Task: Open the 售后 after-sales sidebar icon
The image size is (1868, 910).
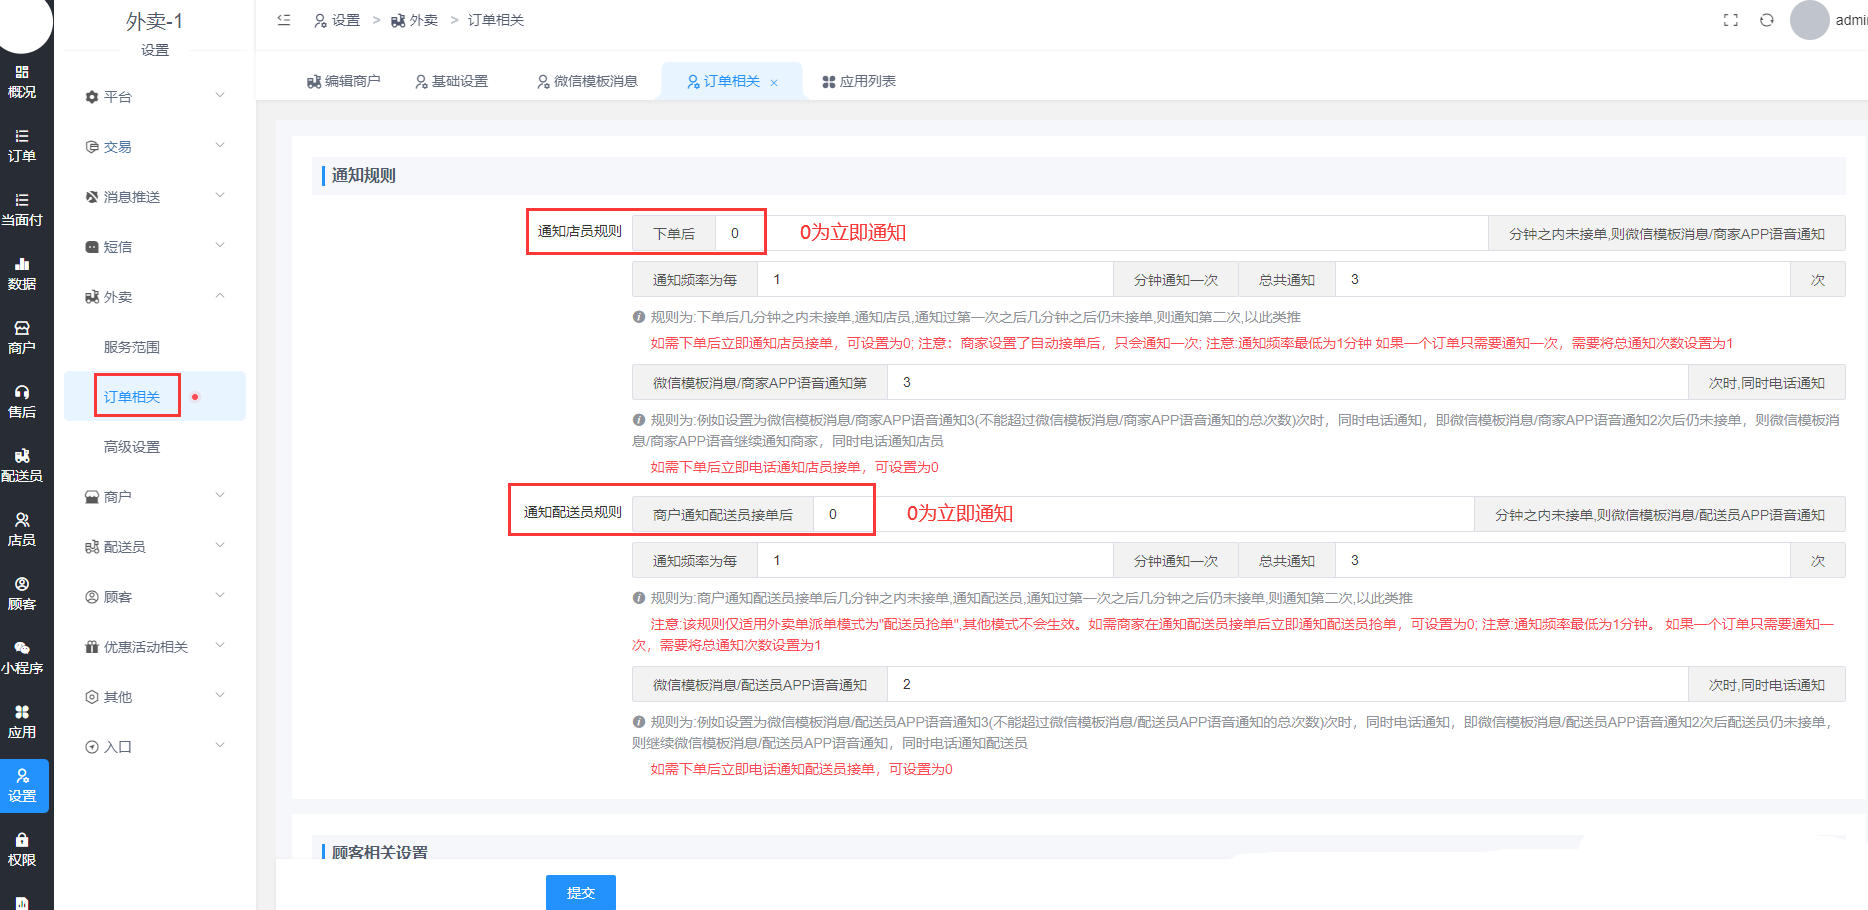Action: [22, 402]
